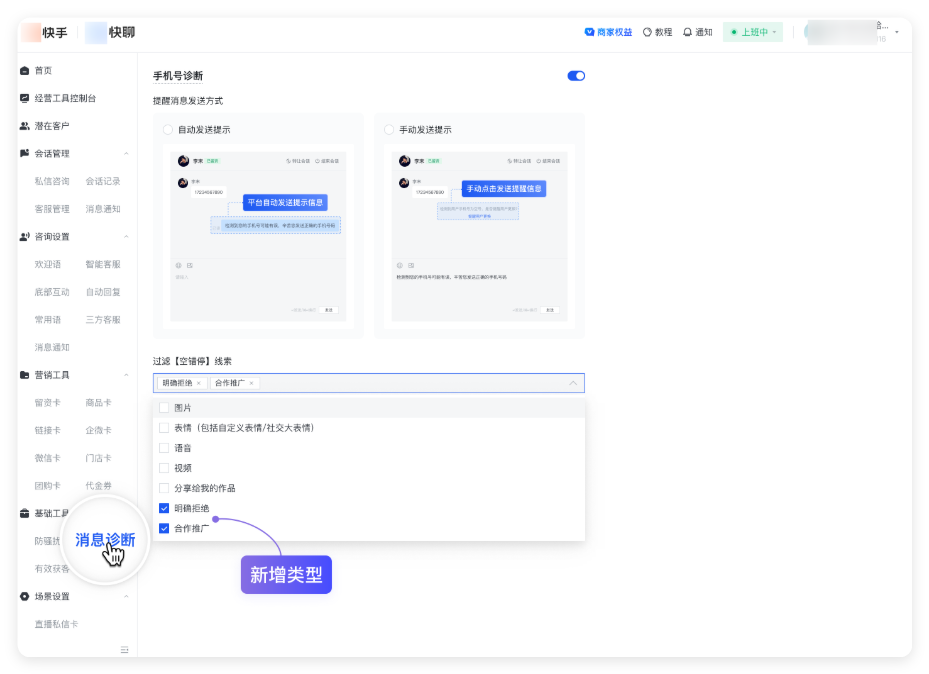Remove the 明确拒绝 tag from input

[x=198, y=382]
